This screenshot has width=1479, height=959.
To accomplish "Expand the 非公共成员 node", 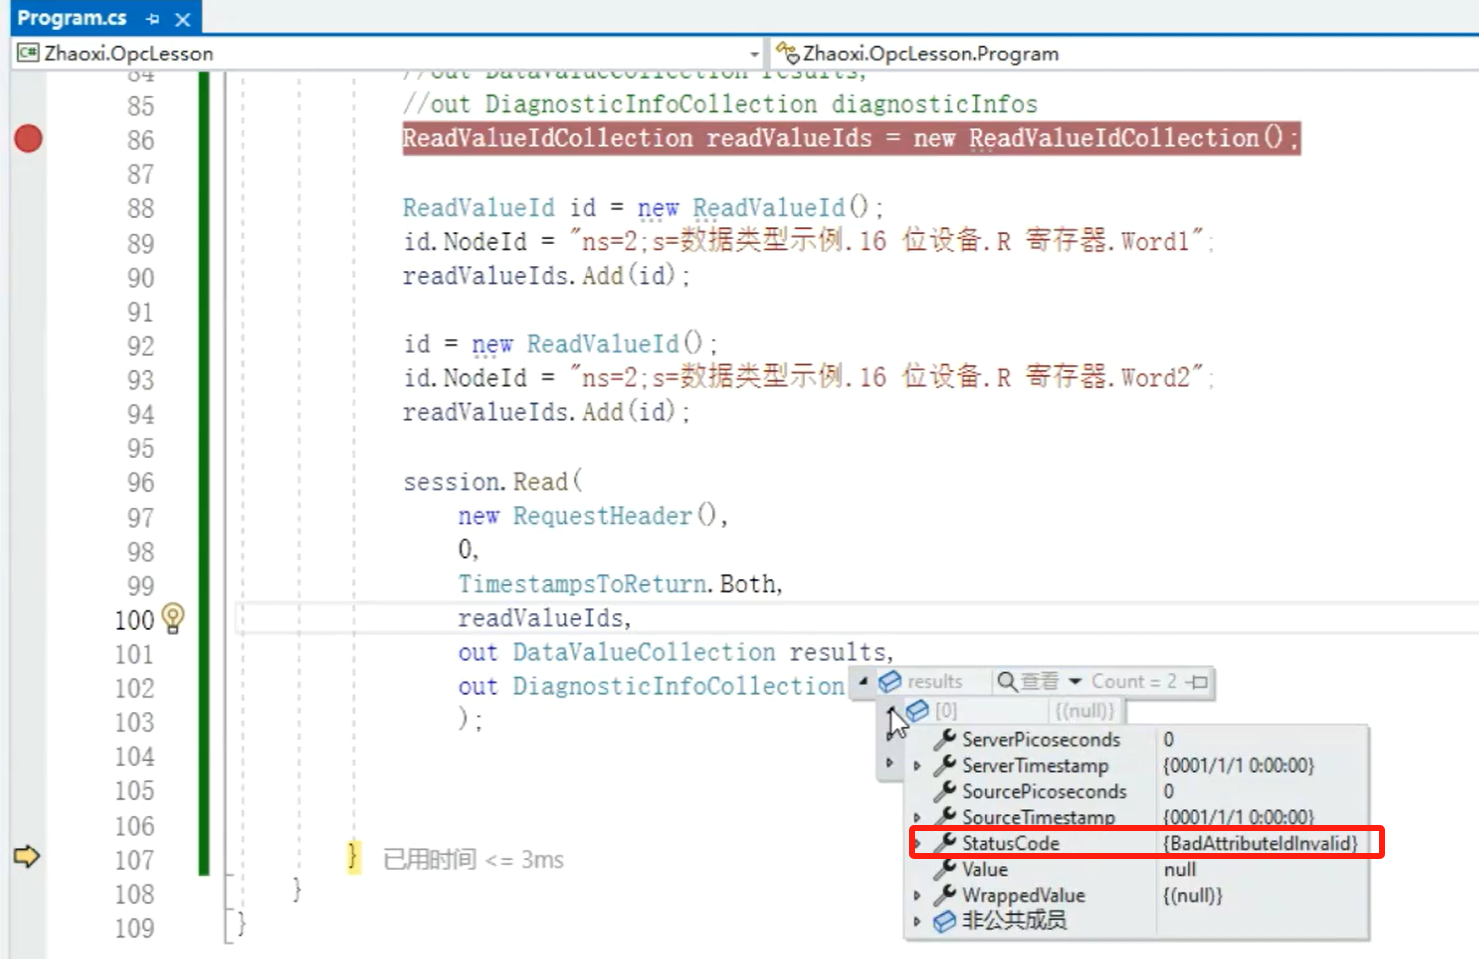I will click(917, 921).
